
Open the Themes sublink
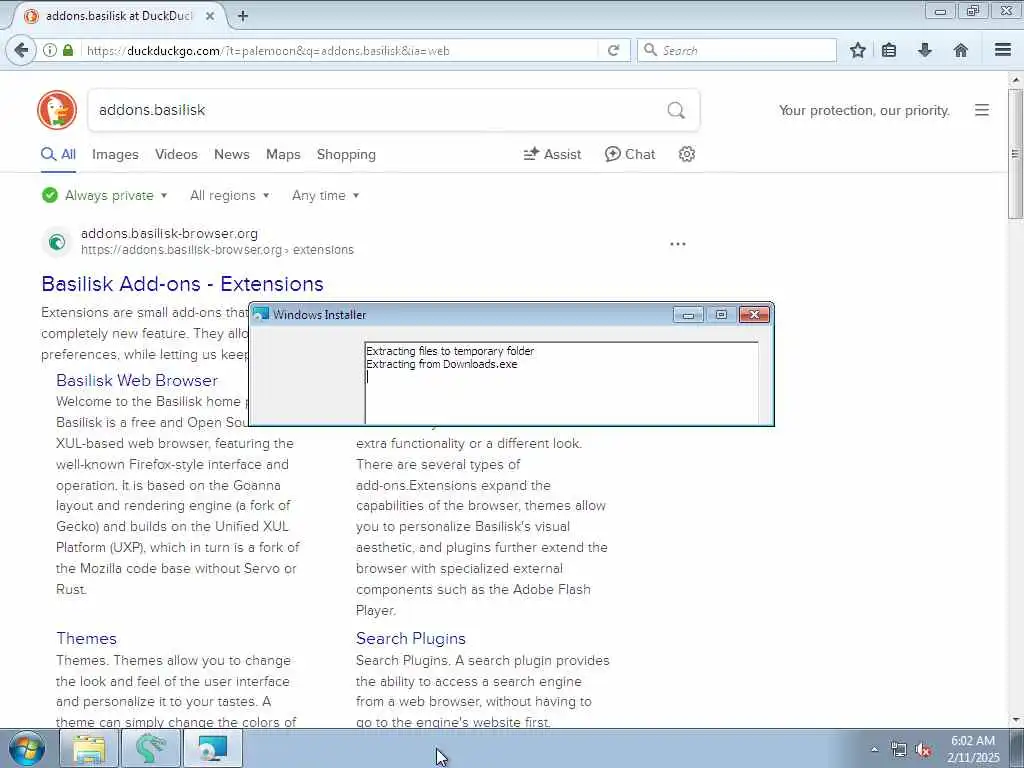coord(86,639)
